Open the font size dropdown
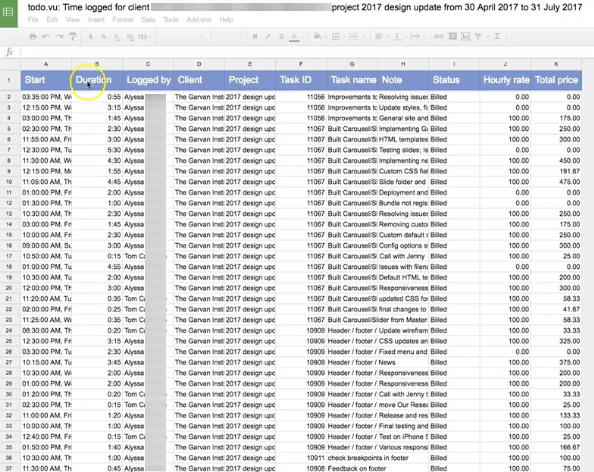This screenshot has height=472, width=594. (228, 37)
